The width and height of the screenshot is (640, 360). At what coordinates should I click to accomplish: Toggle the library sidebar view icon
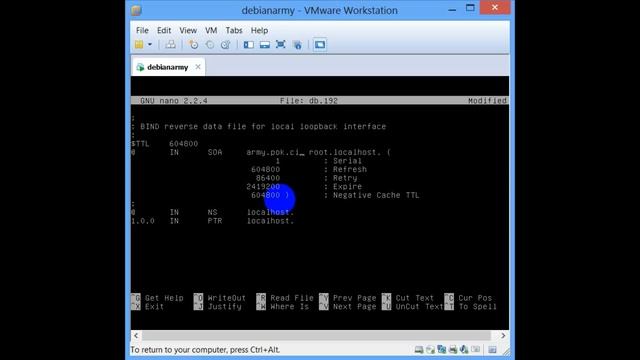click(249, 44)
